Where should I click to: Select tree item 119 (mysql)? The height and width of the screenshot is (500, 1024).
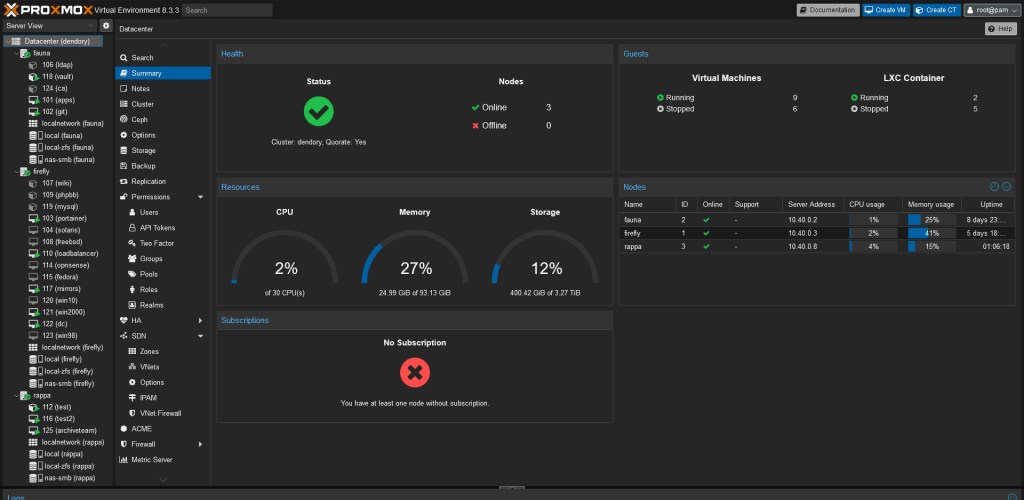point(56,206)
